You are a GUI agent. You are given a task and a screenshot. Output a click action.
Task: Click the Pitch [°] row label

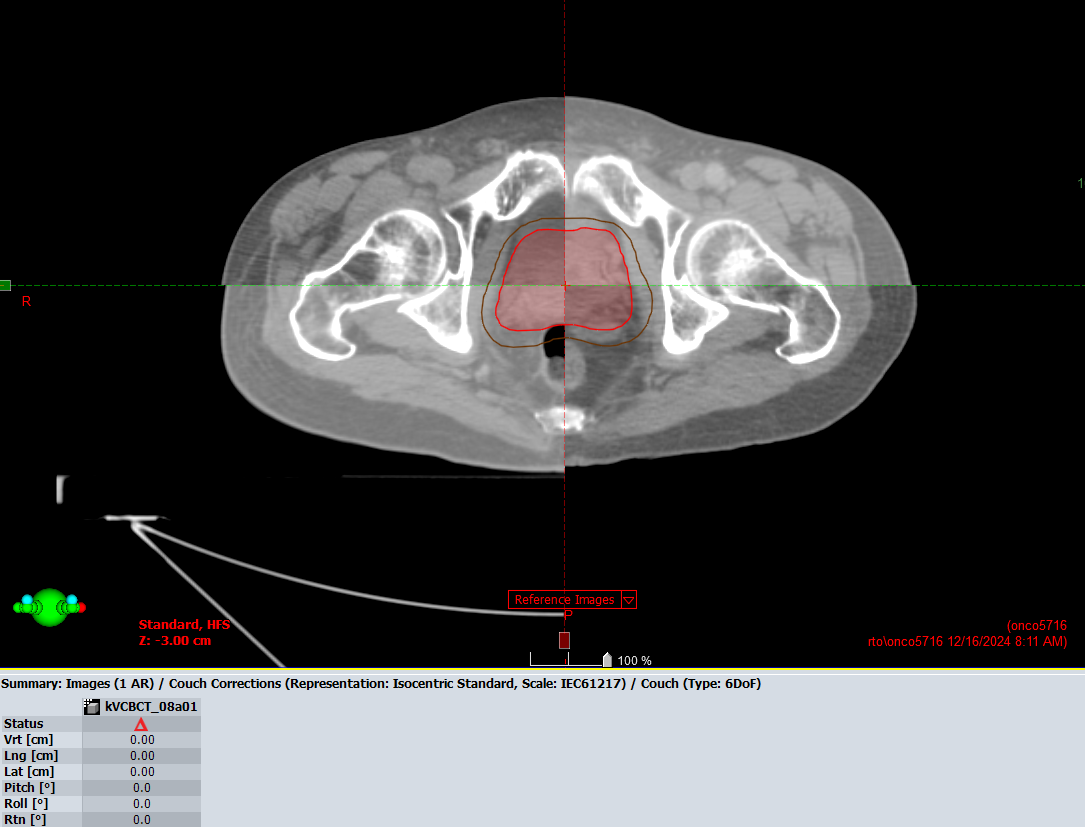[29, 788]
